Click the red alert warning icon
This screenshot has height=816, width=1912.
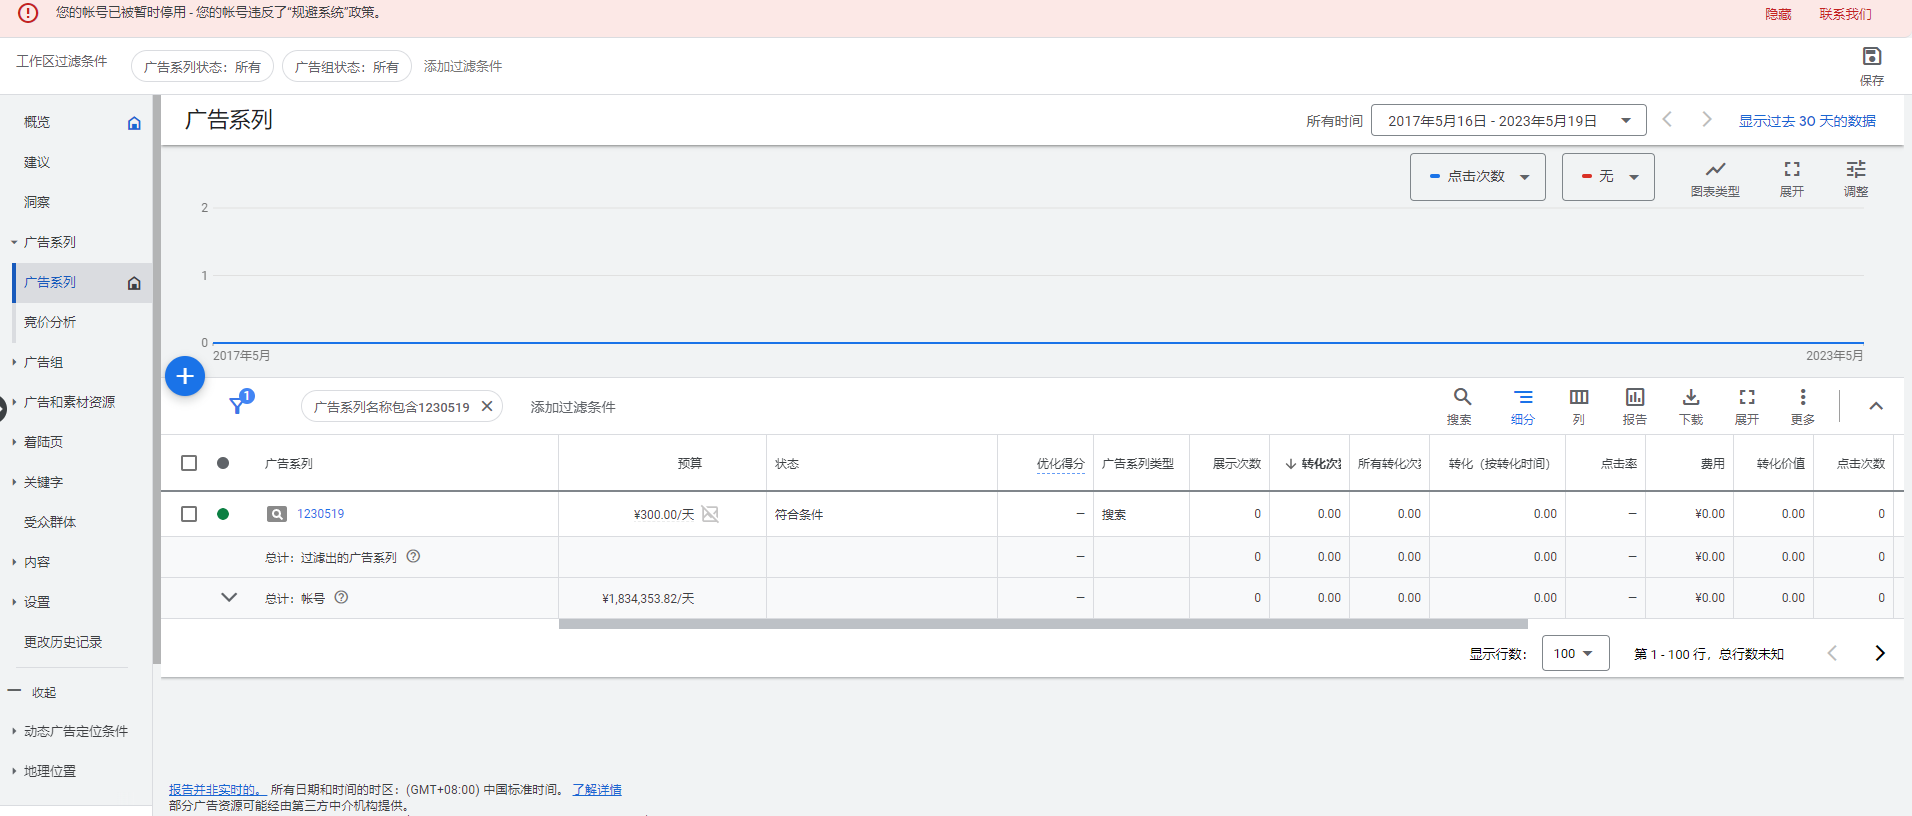[x=28, y=13]
